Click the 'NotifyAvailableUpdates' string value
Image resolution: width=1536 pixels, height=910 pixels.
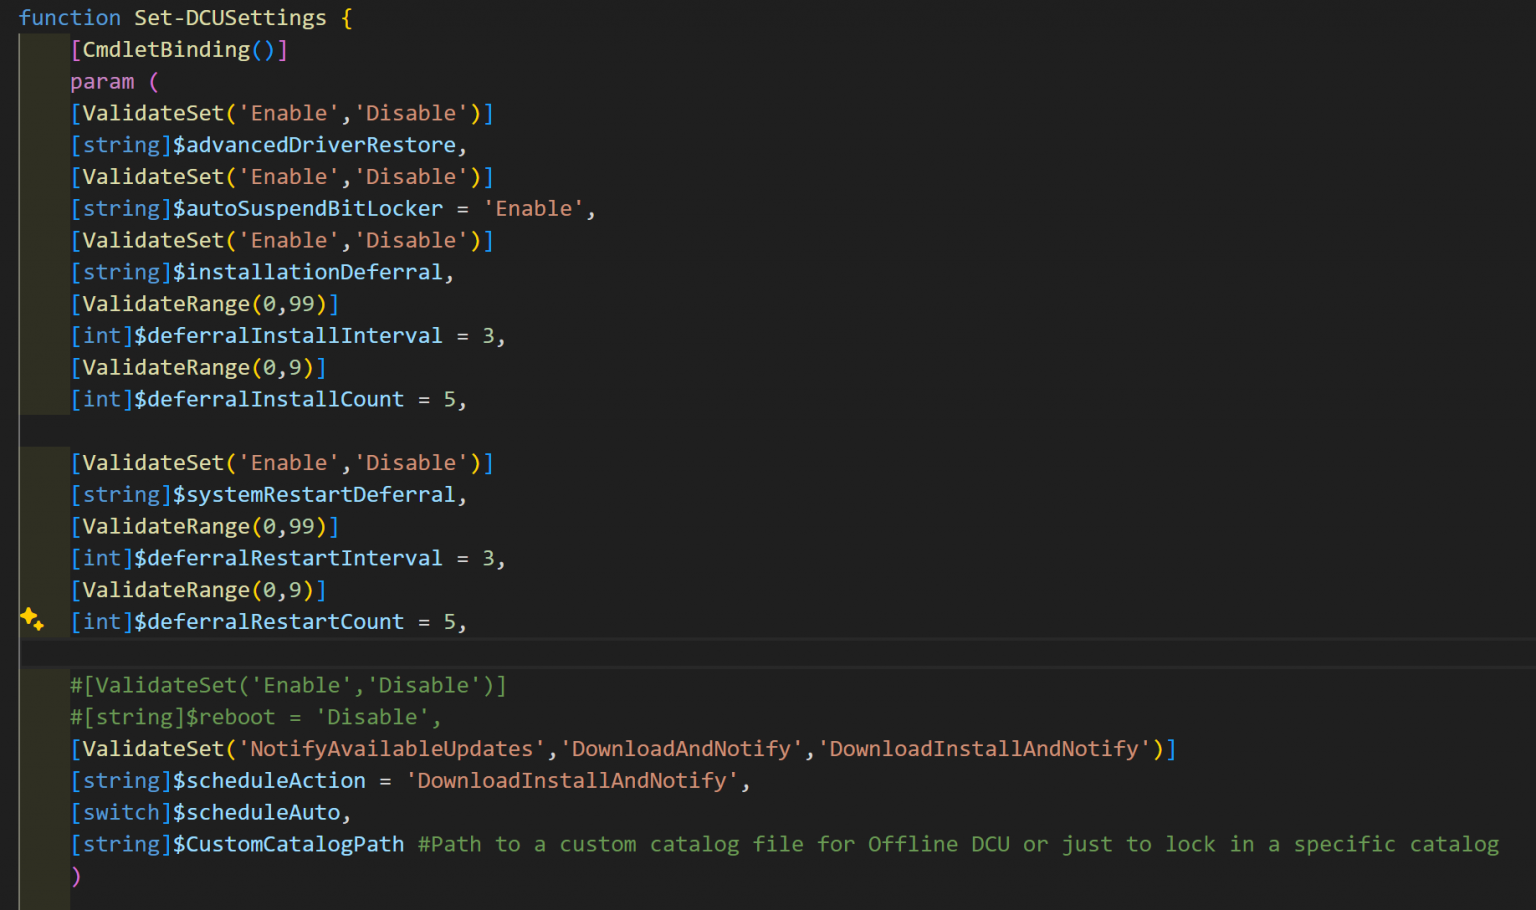coord(391,749)
